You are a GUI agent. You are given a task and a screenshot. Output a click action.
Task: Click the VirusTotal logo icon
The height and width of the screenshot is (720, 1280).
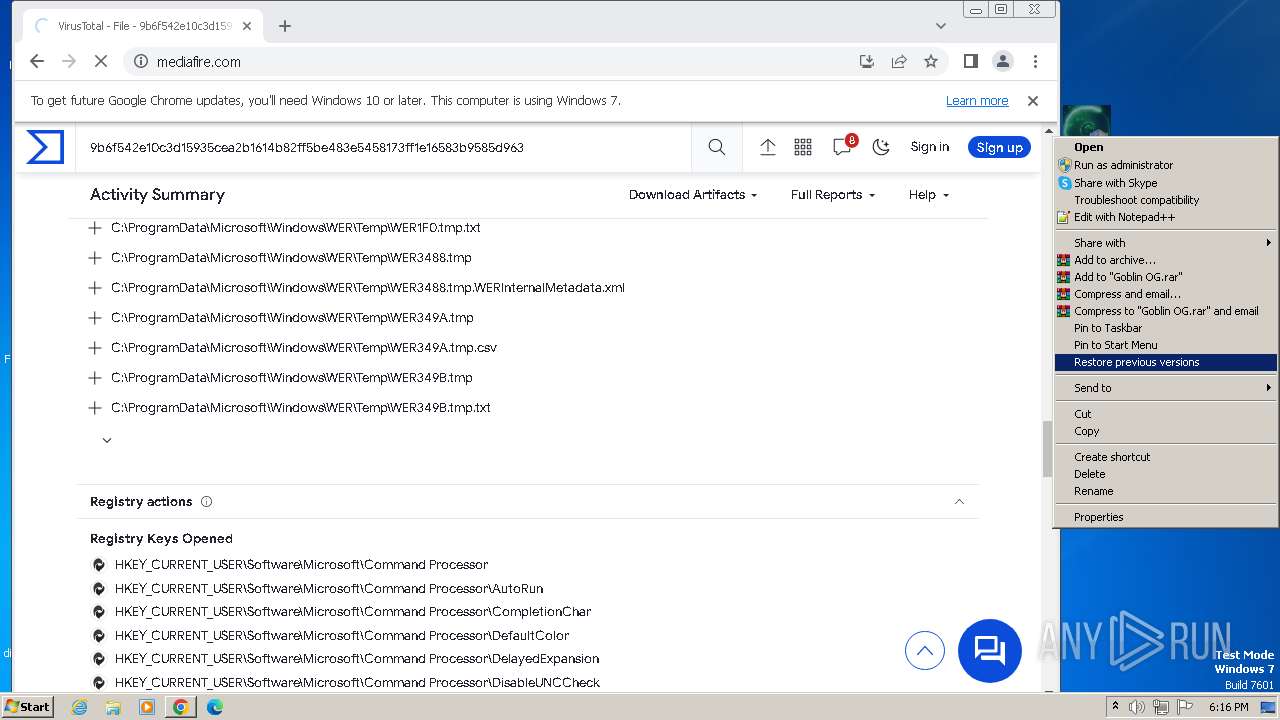click(x=45, y=147)
